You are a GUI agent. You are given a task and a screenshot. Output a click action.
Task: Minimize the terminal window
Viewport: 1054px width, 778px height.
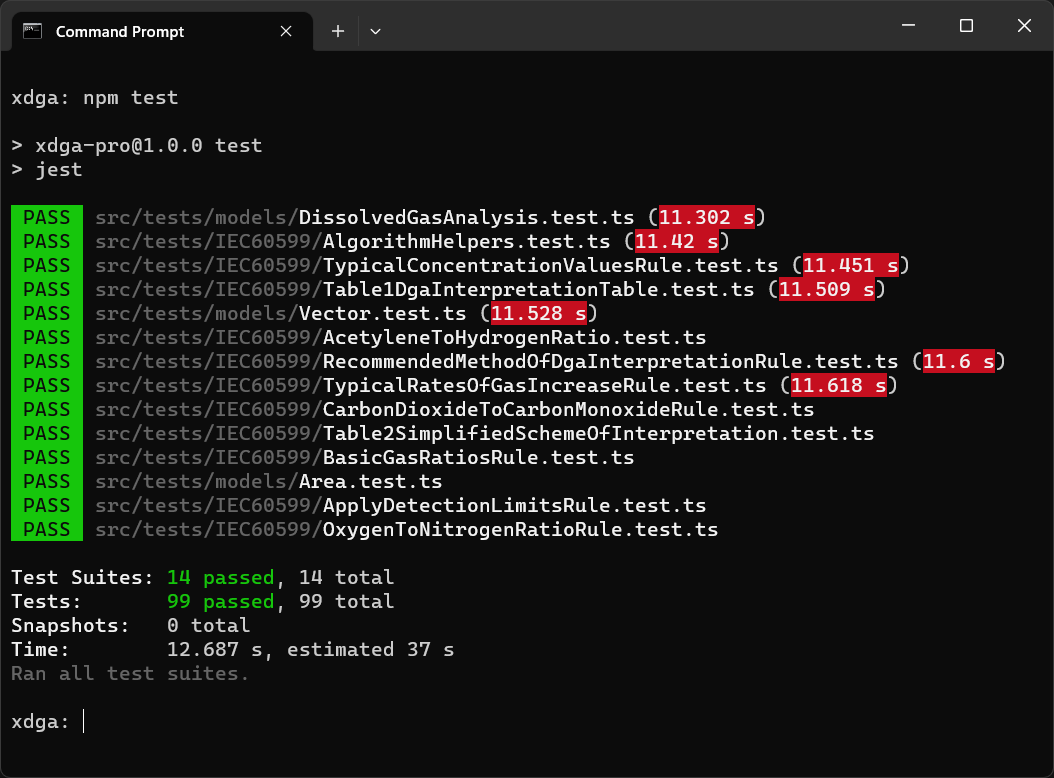pyautogui.click(x=908, y=26)
